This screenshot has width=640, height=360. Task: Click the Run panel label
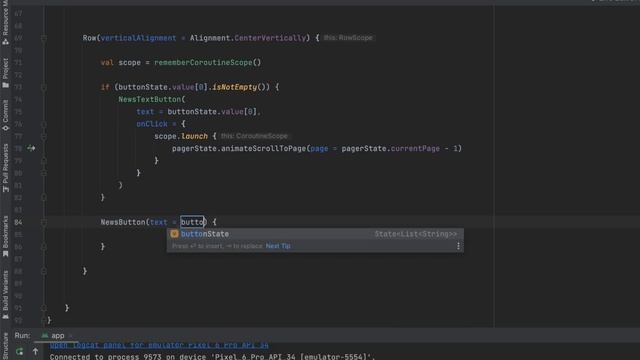point(22,336)
